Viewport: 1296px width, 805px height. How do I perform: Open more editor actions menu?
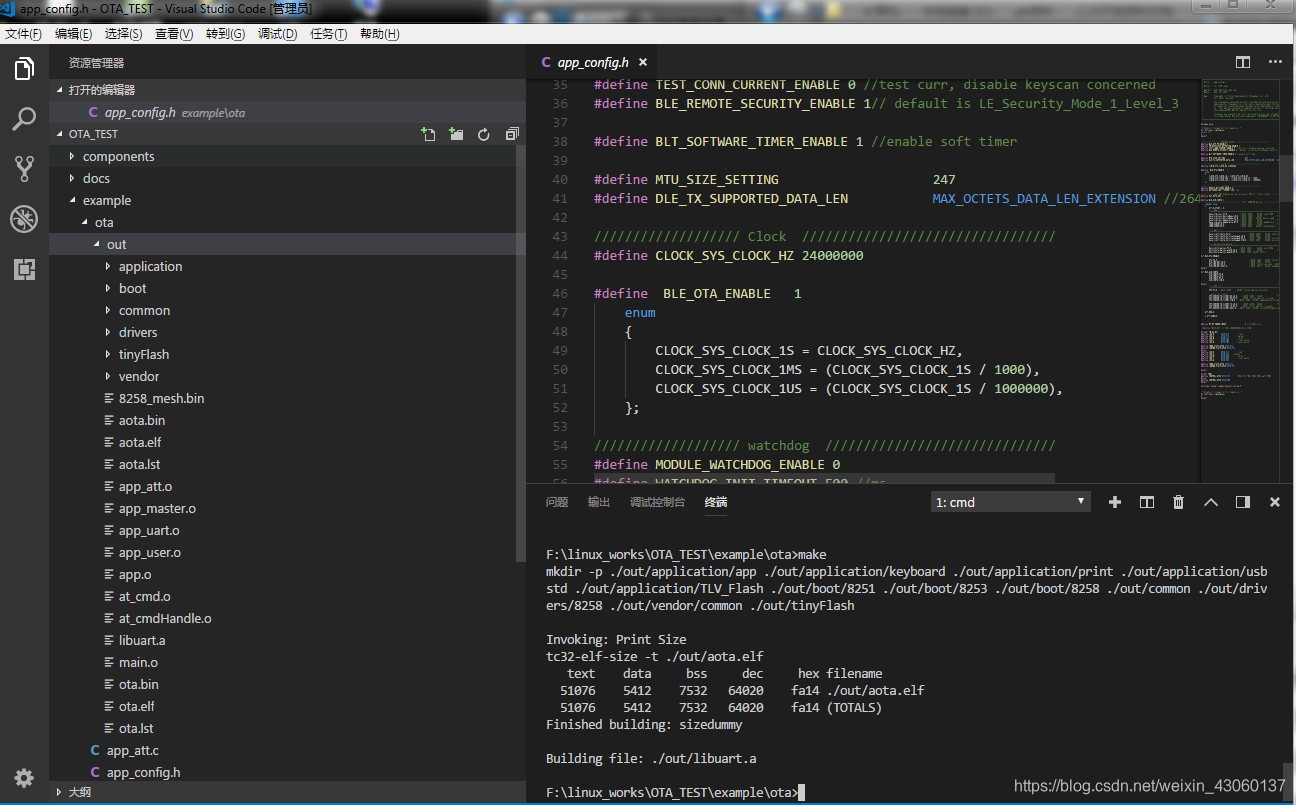[x=1275, y=62]
